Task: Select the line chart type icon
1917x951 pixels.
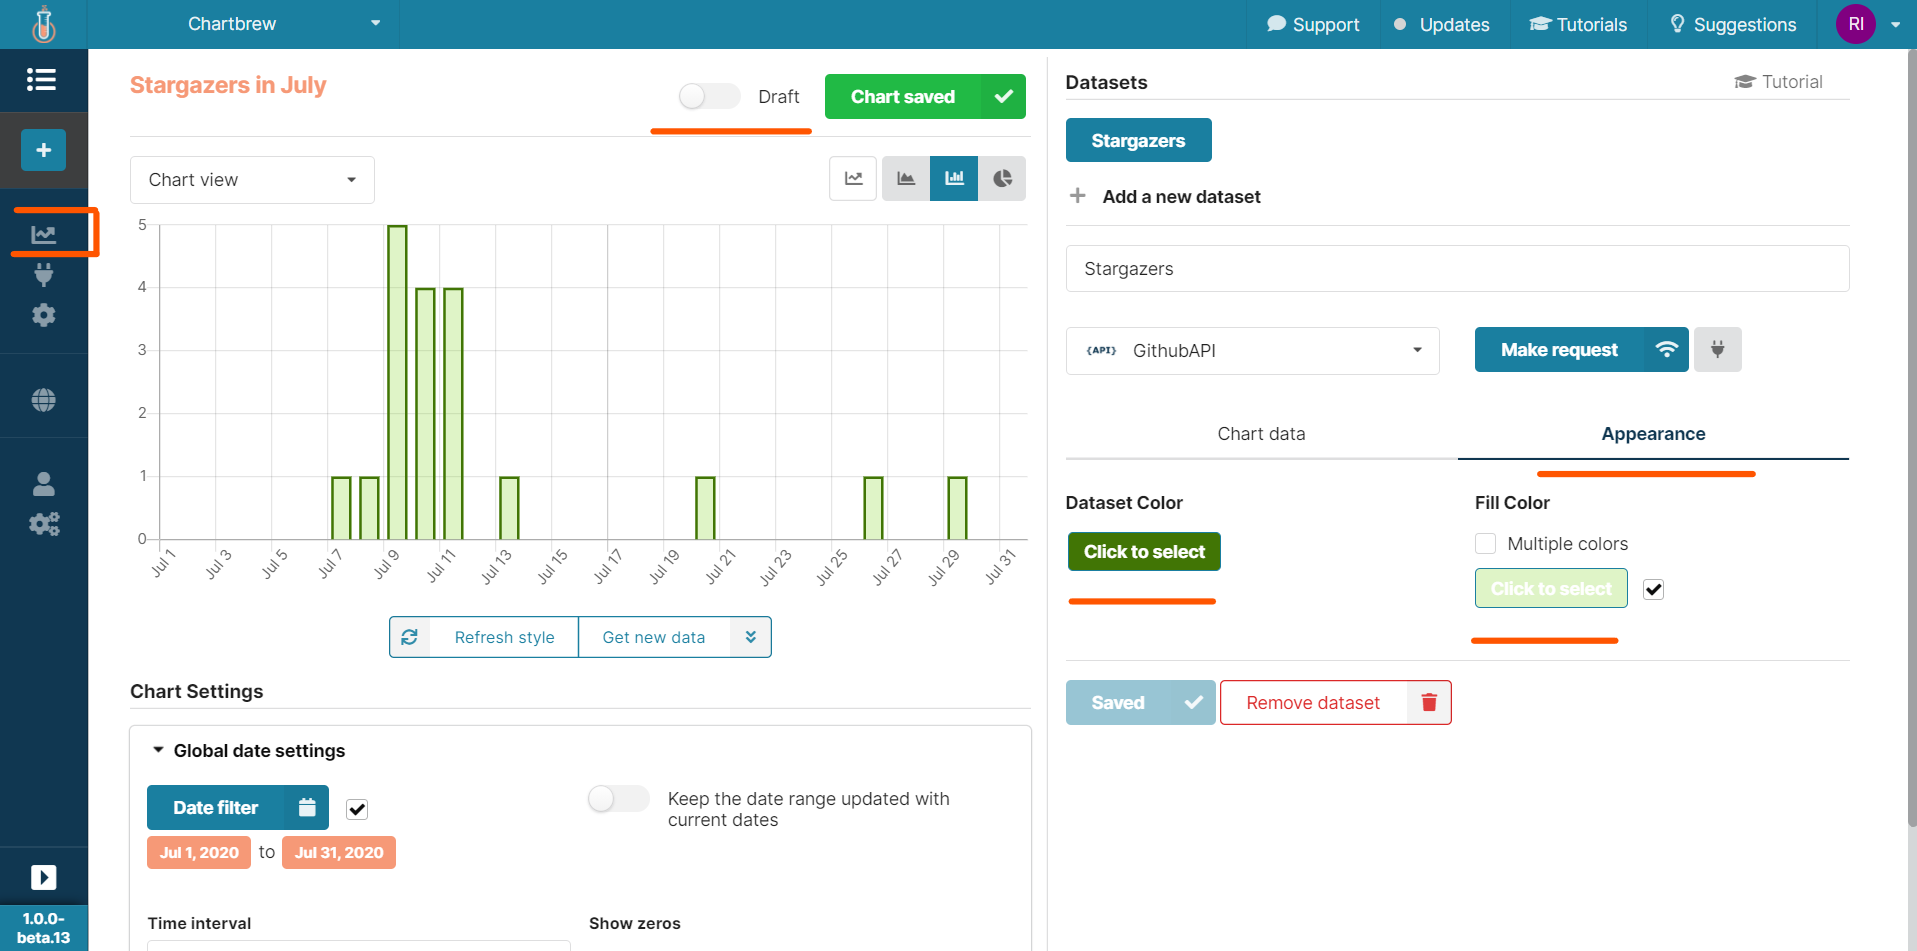Action: coord(853,179)
